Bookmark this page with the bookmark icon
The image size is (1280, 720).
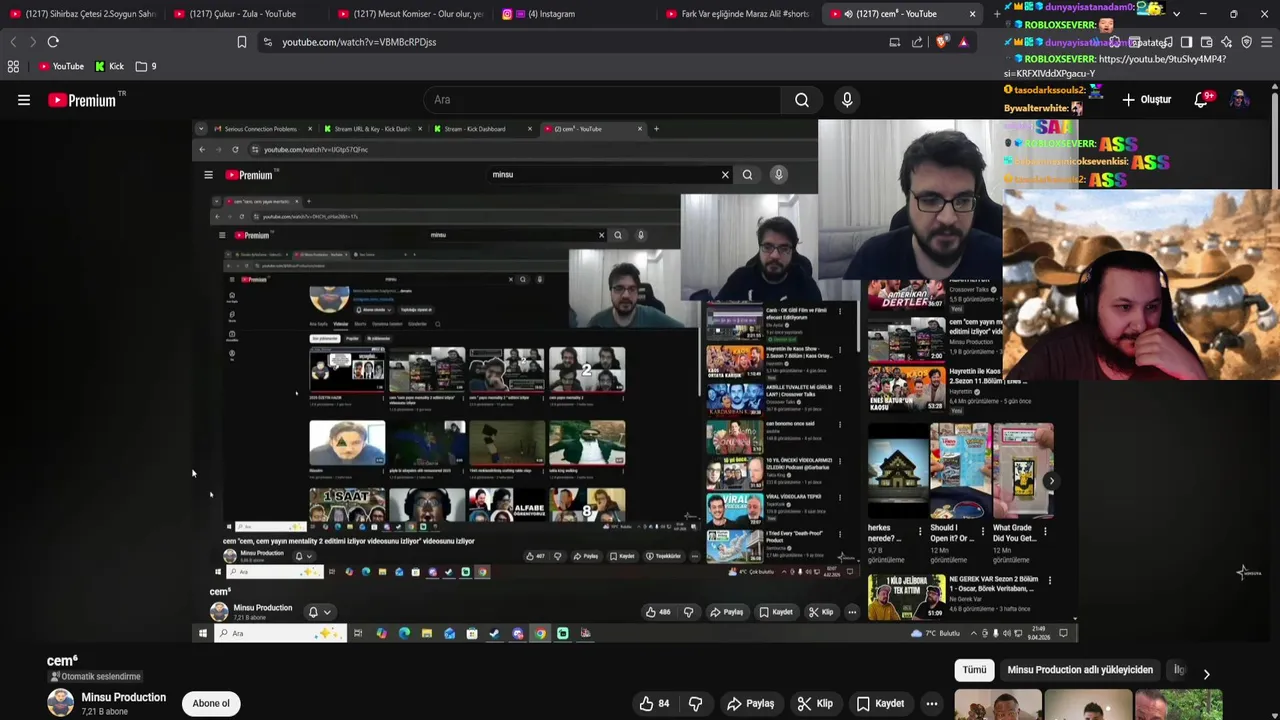pyautogui.click(x=241, y=42)
